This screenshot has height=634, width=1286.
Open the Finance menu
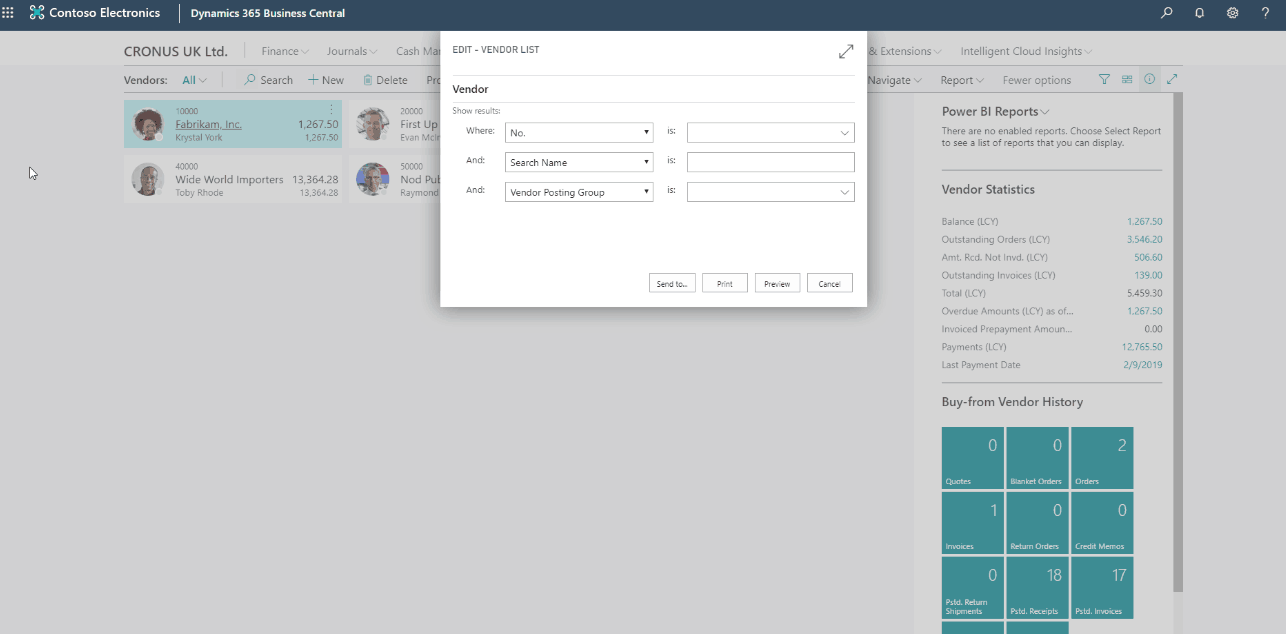(x=285, y=51)
